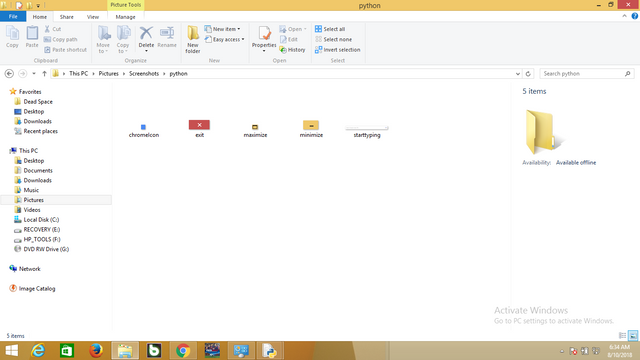Open Firefox from the taskbar

[x=96, y=351]
